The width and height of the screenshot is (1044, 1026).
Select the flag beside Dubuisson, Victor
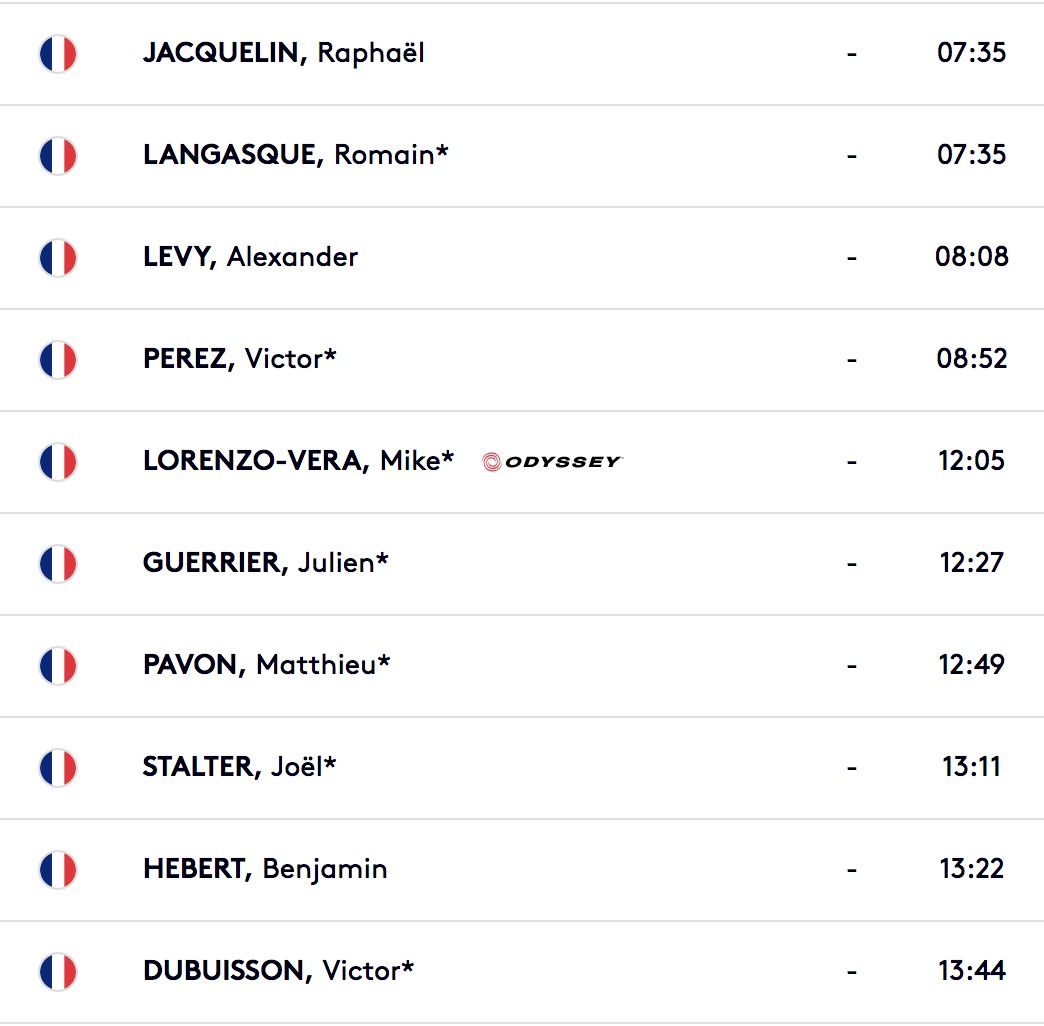[x=58, y=971]
